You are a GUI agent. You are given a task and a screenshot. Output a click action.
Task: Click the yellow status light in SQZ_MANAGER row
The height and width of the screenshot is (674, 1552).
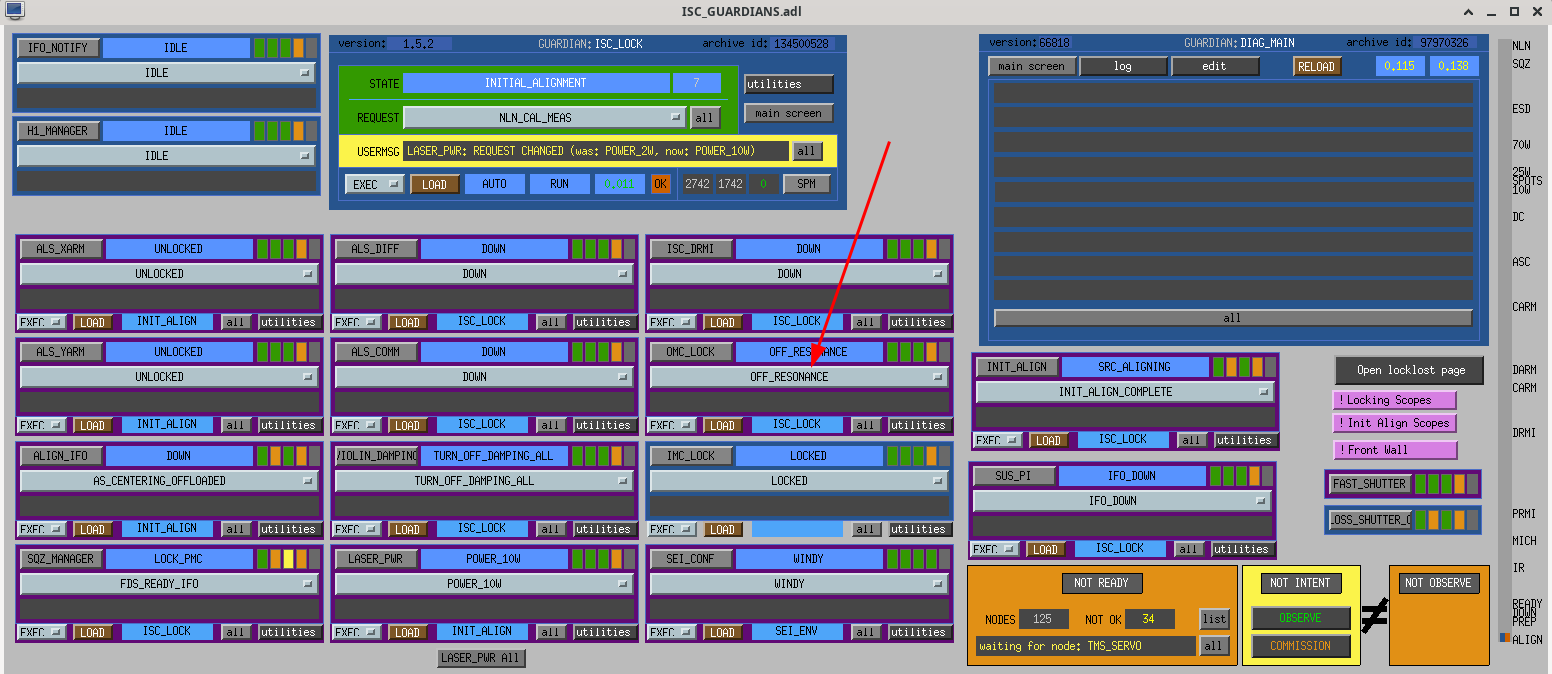click(x=288, y=559)
